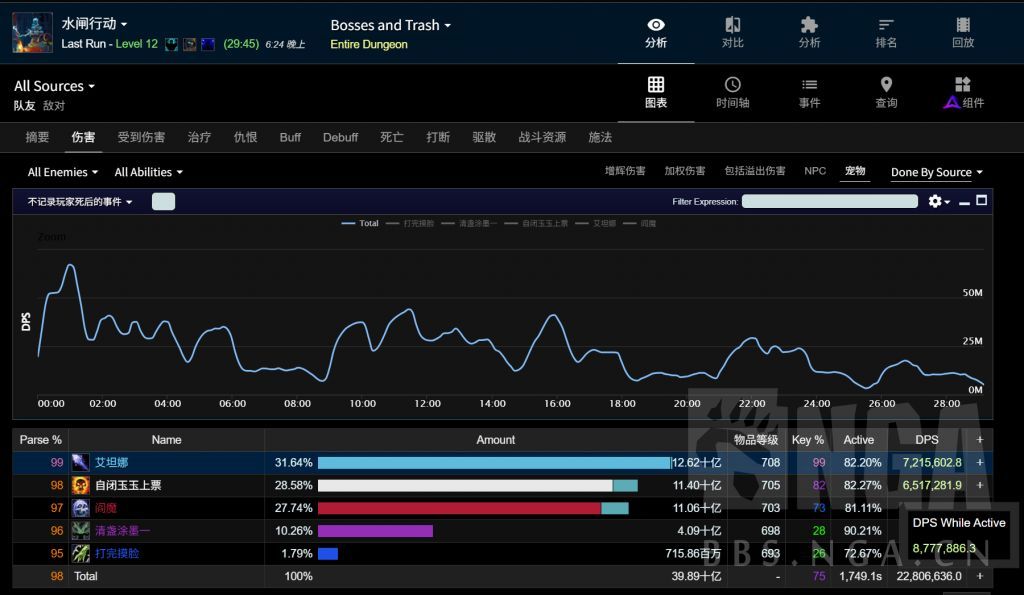The height and width of the screenshot is (595, 1024).
Task: Toggle the 宠物 pets filter
Action: click(855, 171)
